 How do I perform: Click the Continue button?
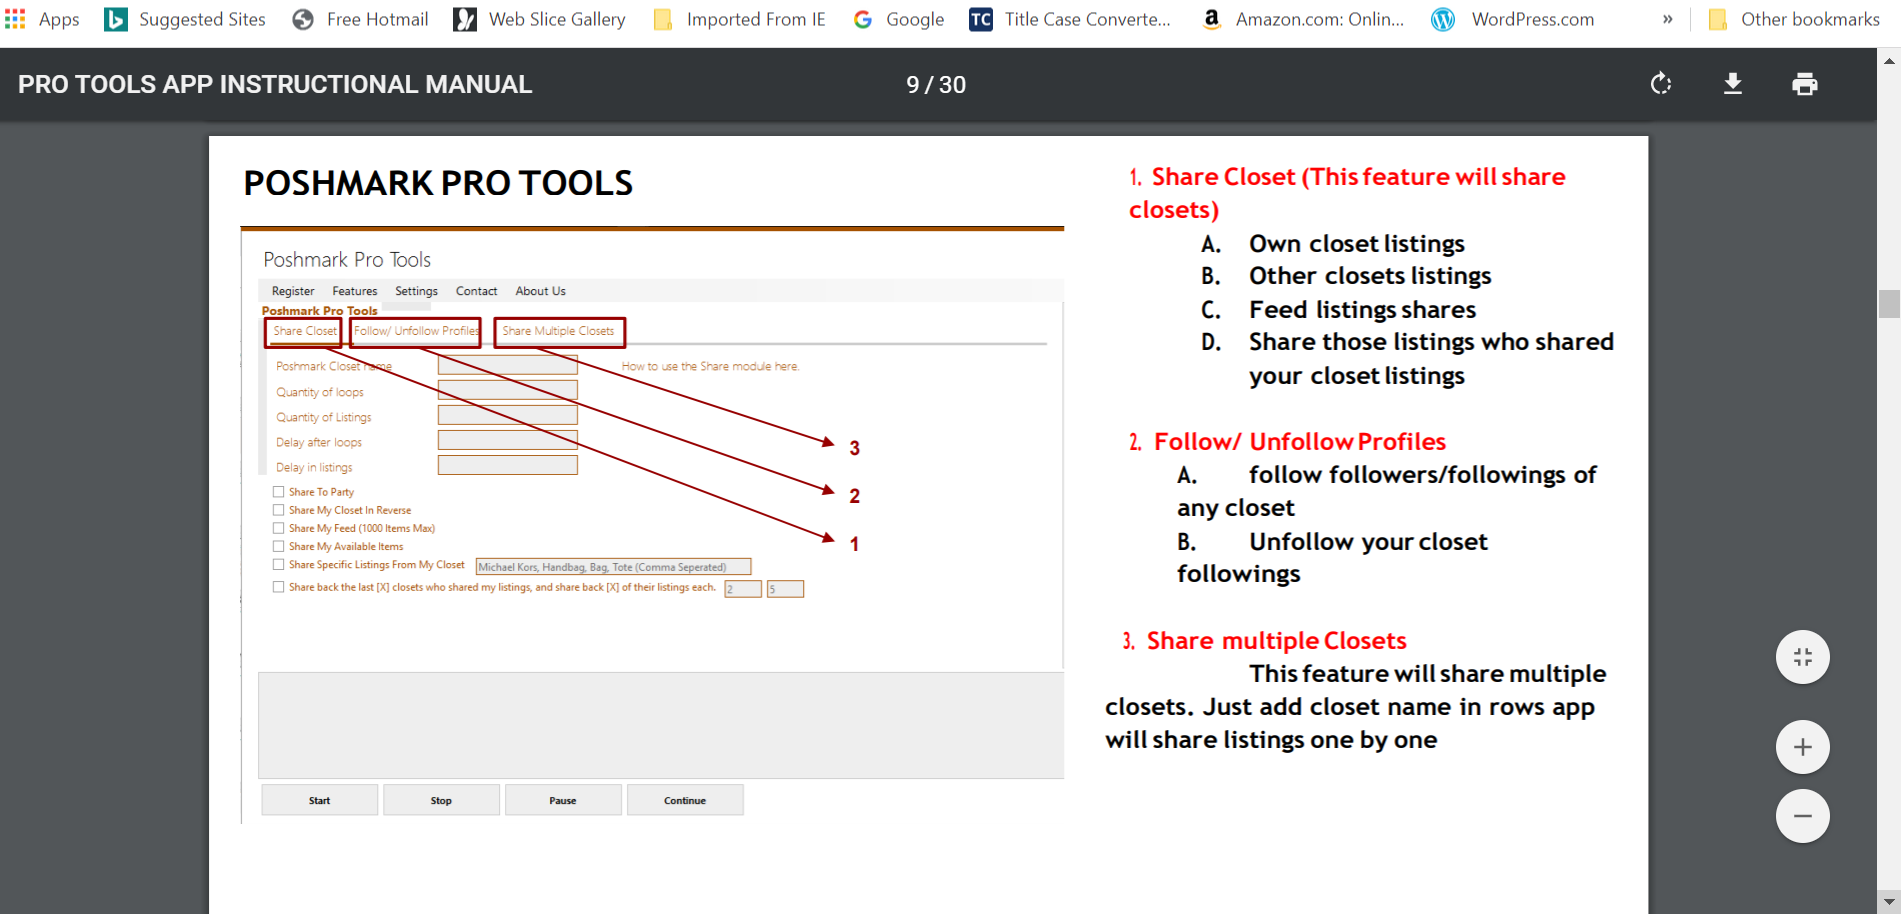tap(685, 800)
